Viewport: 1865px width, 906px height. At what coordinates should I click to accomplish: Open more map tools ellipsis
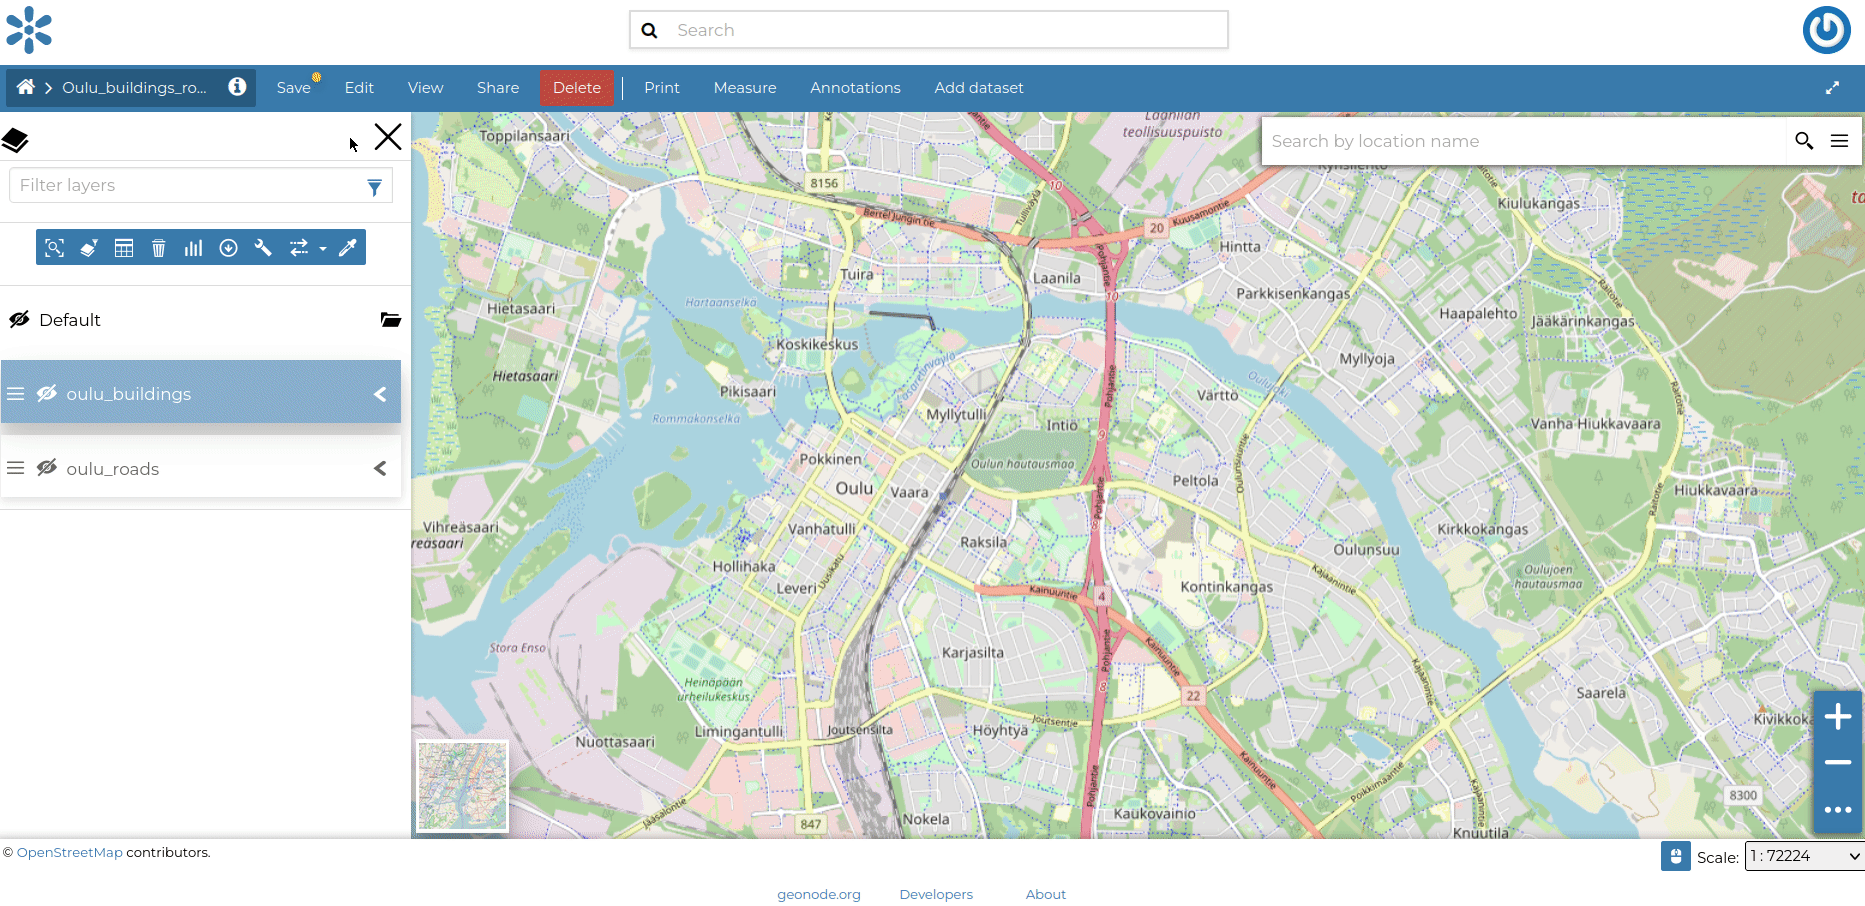pyautogui.click(x=1838, y=810)
